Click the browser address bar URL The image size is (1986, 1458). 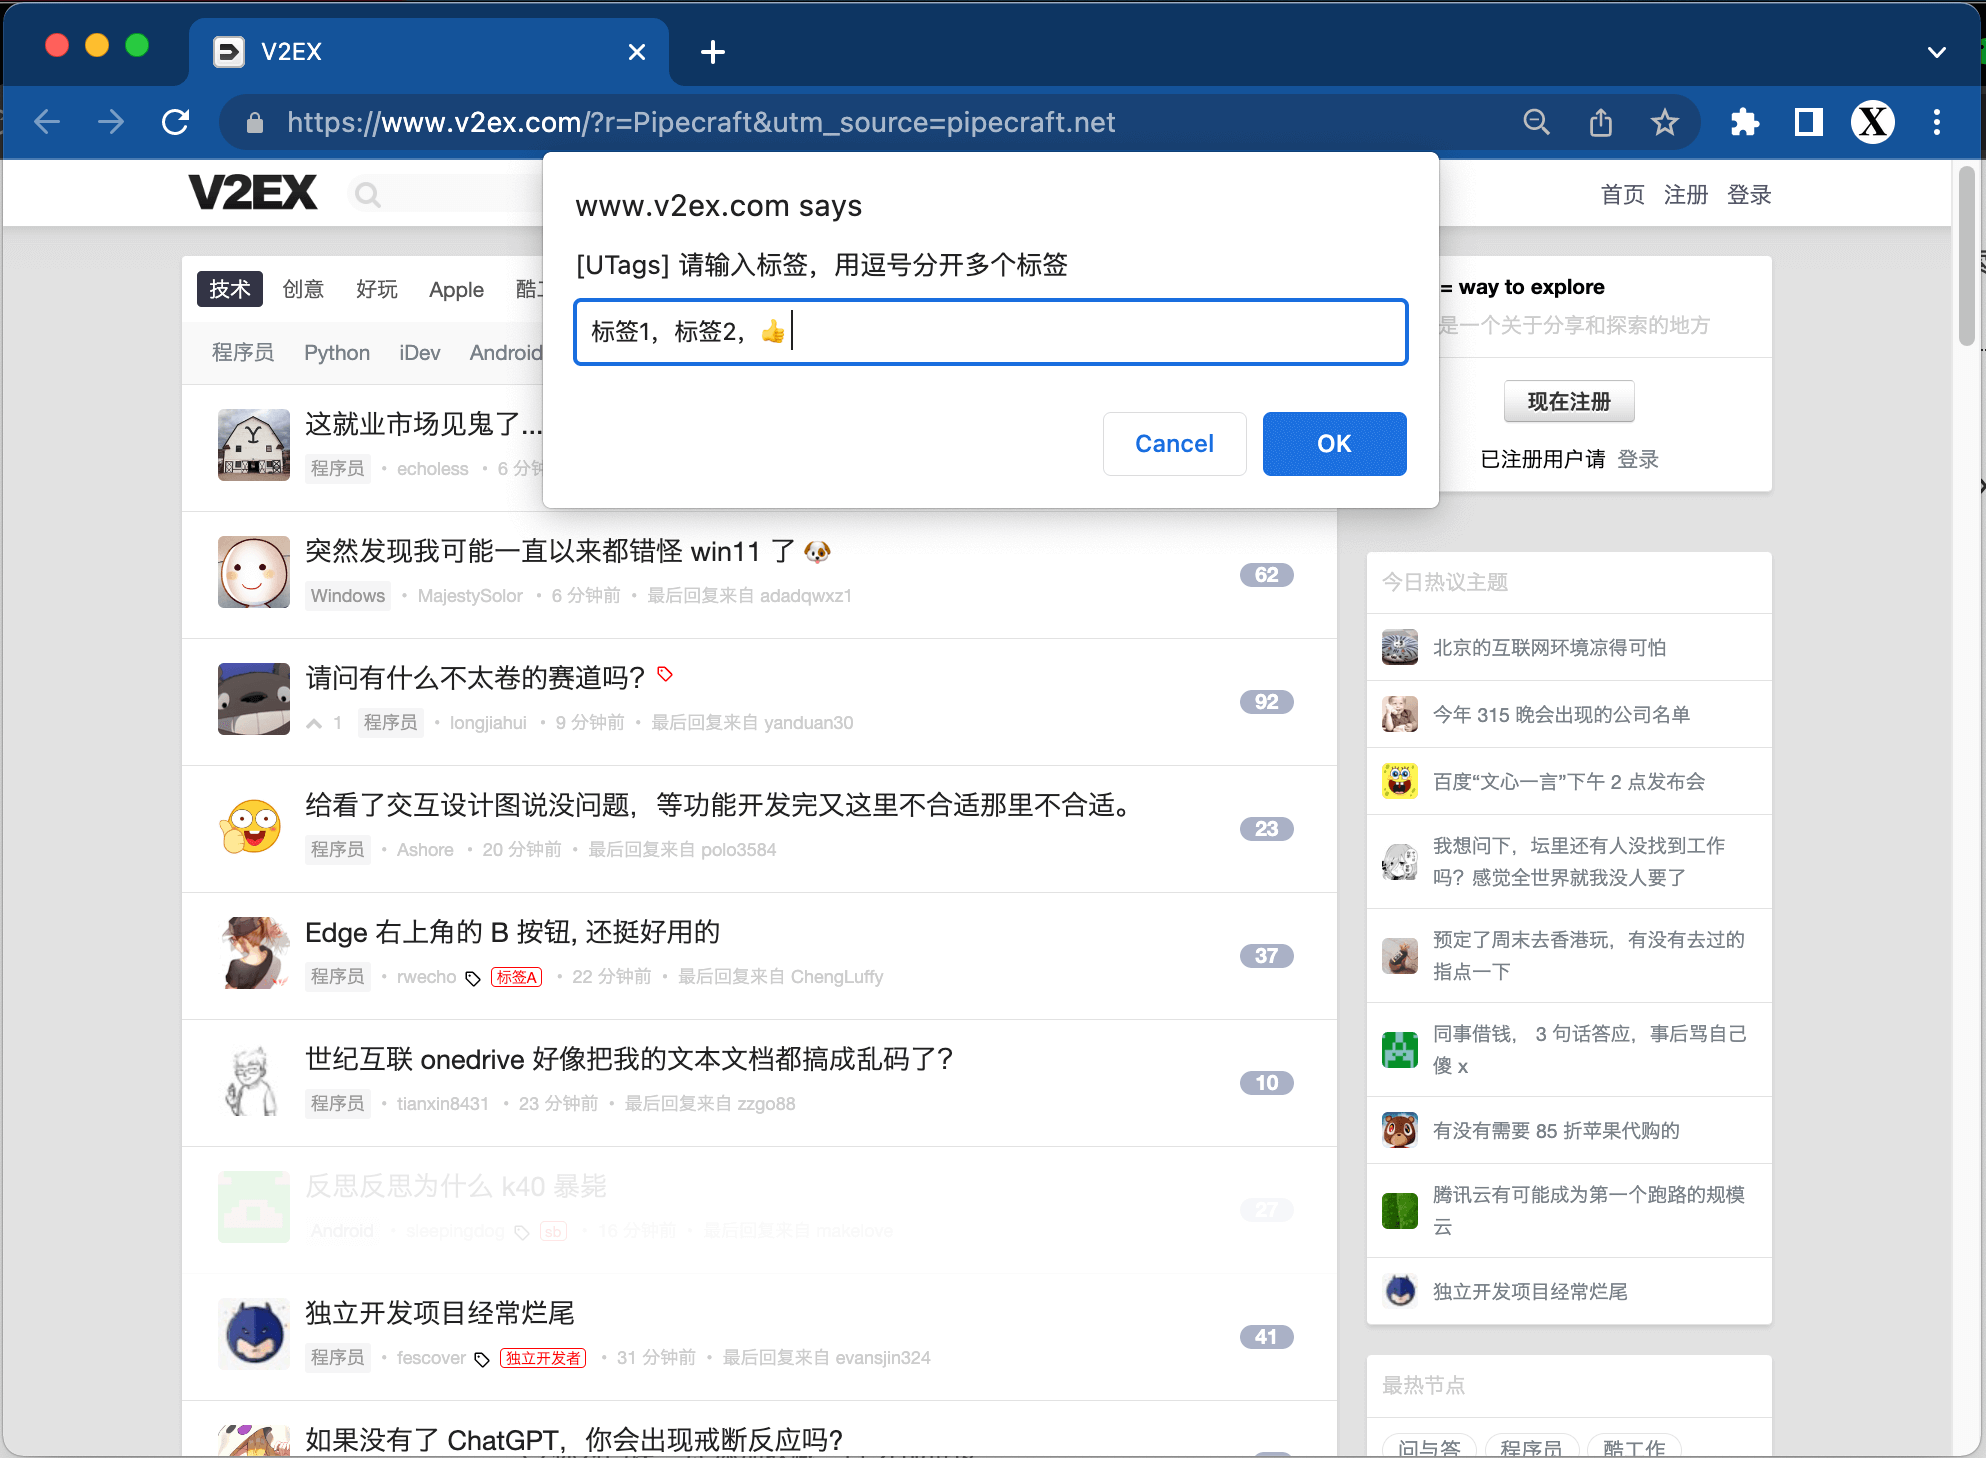click(x=701, y=122)
